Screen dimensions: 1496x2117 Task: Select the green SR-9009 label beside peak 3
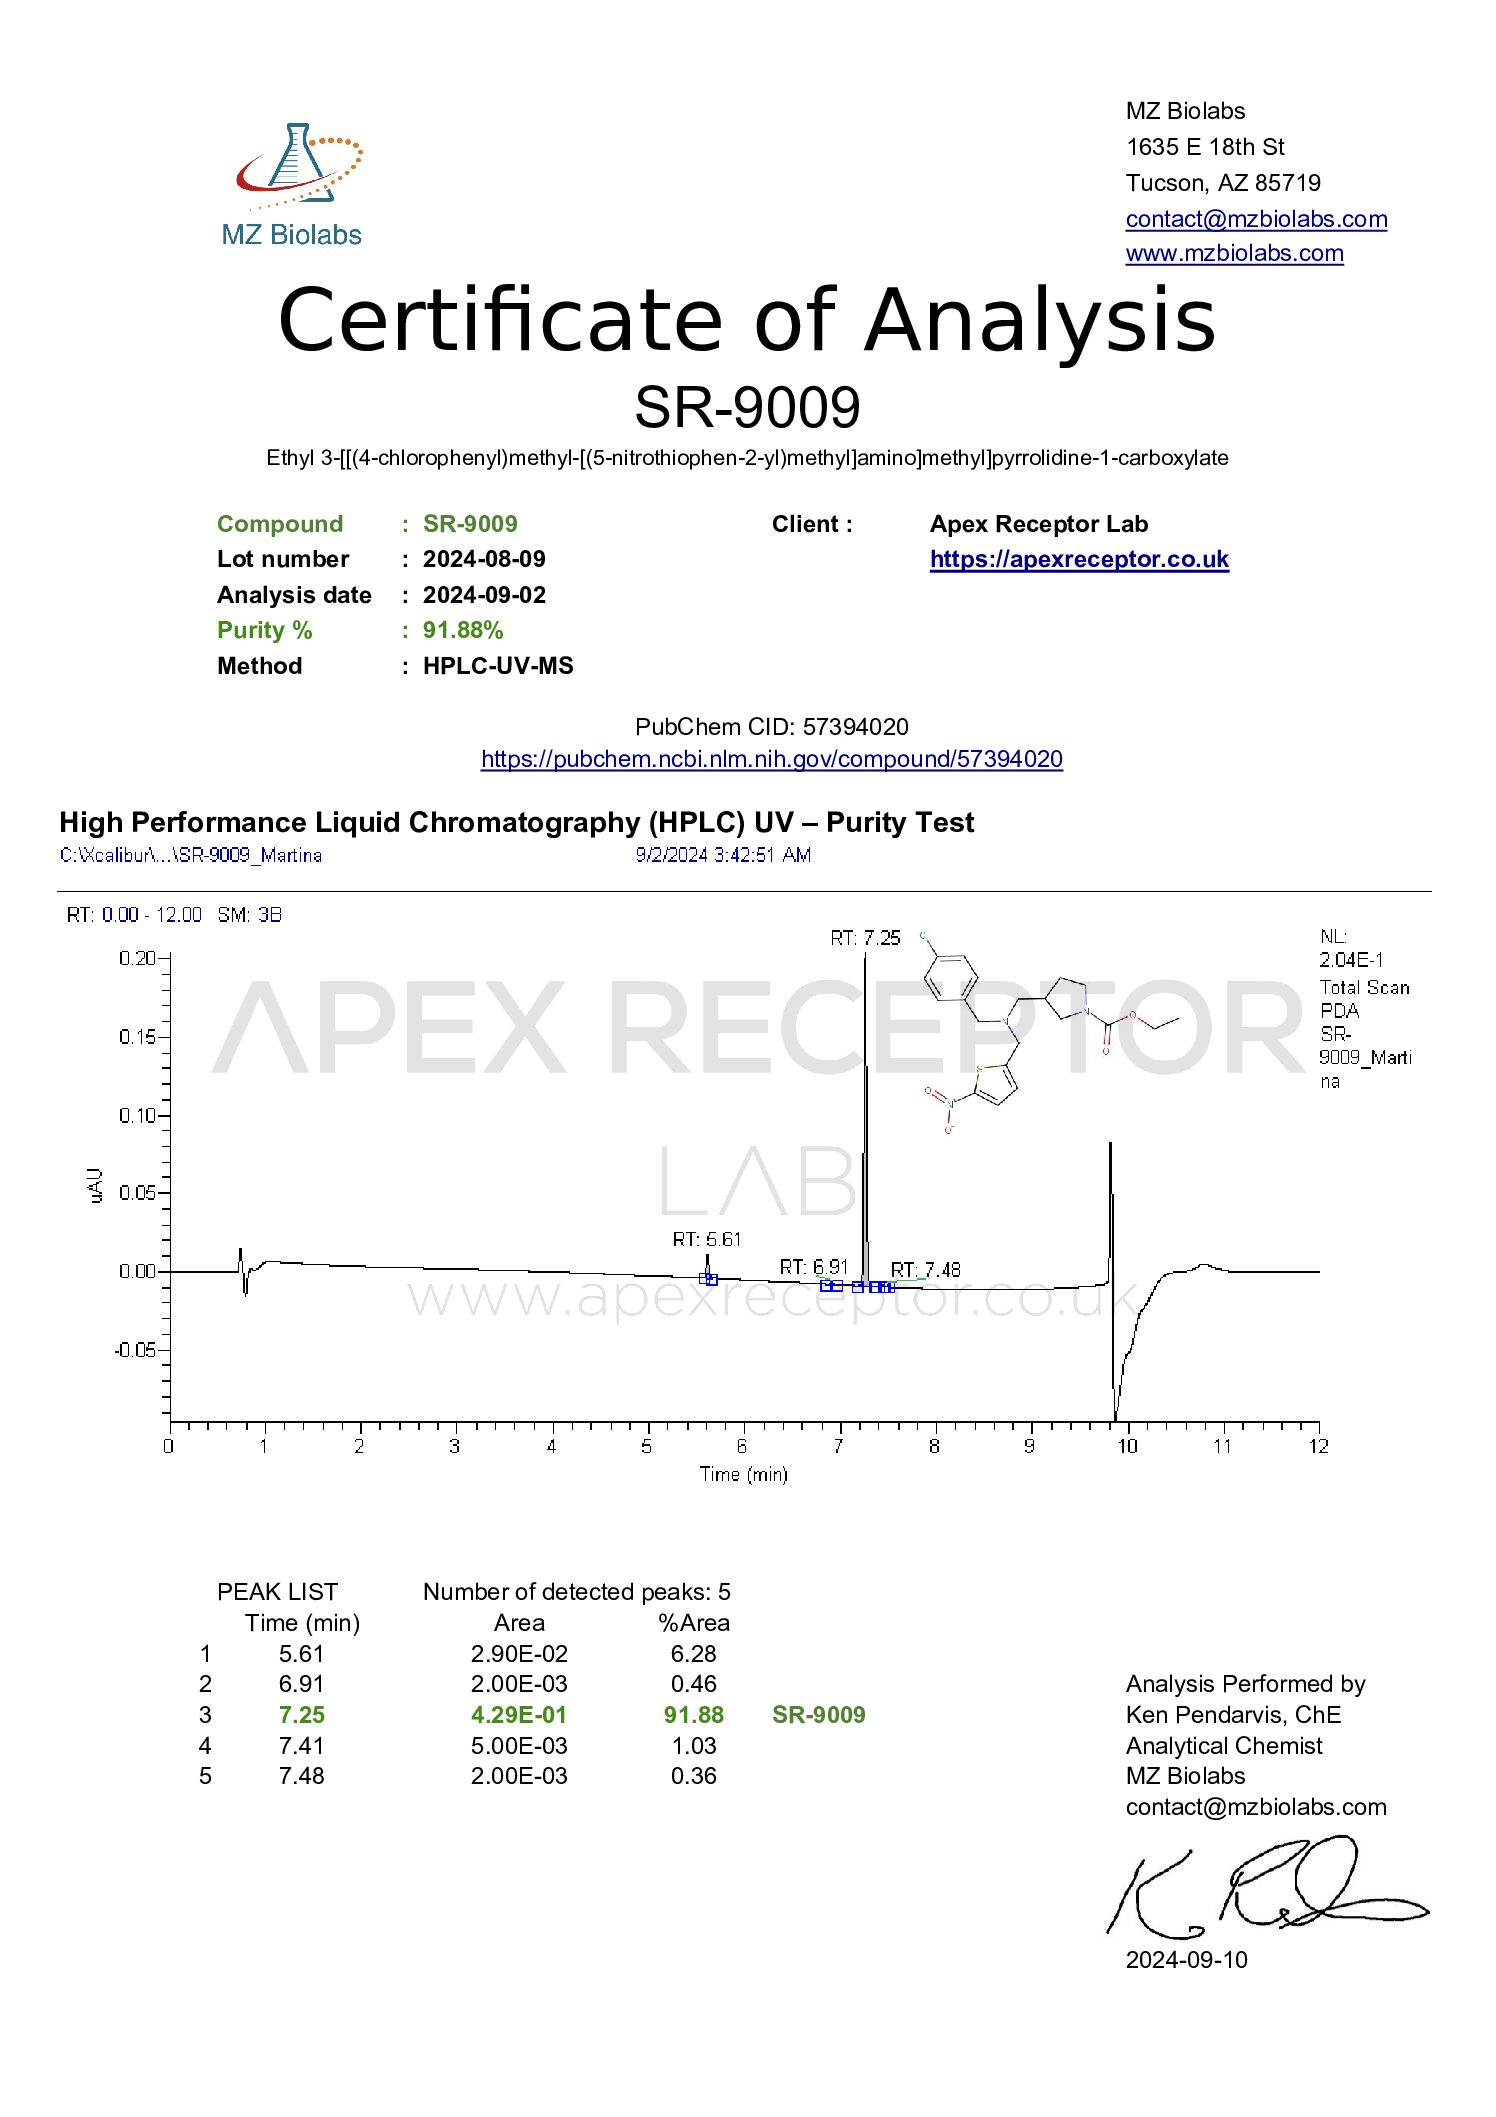pos(819,1715)
